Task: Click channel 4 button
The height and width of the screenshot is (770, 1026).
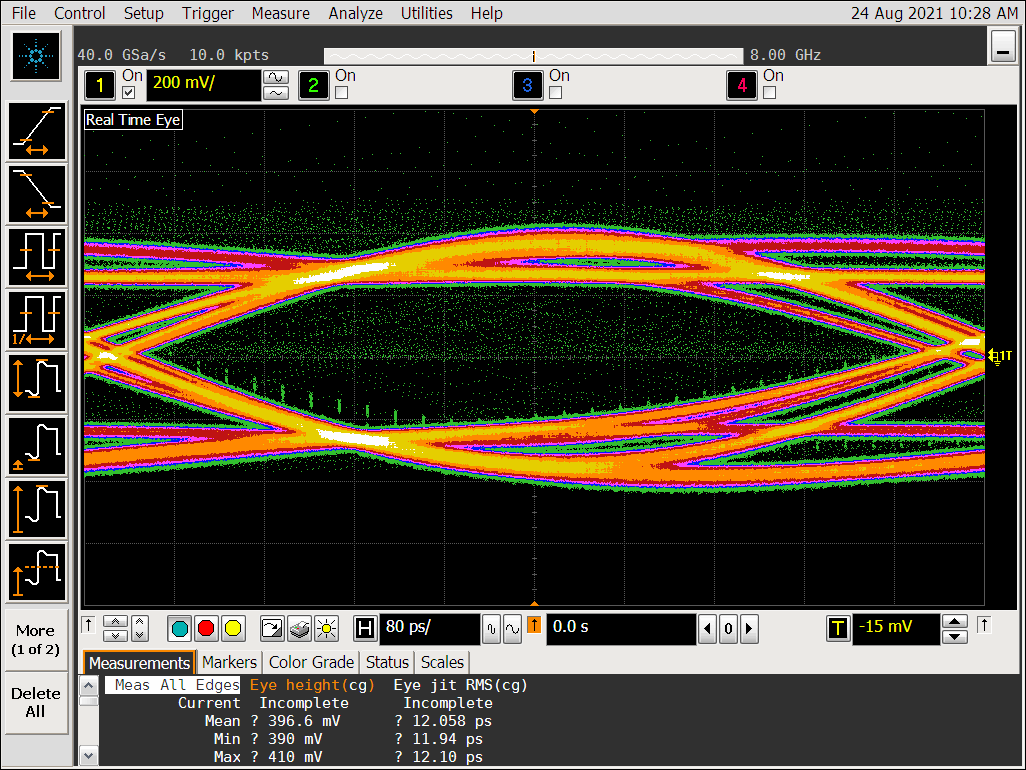Action: (x=741, y=85)
